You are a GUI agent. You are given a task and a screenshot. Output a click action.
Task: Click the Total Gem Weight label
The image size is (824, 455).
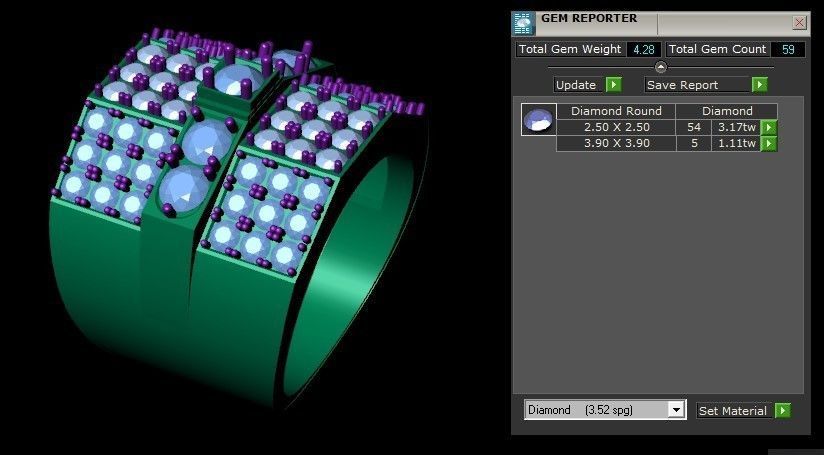pyautogui.click(x=570, y=49)
